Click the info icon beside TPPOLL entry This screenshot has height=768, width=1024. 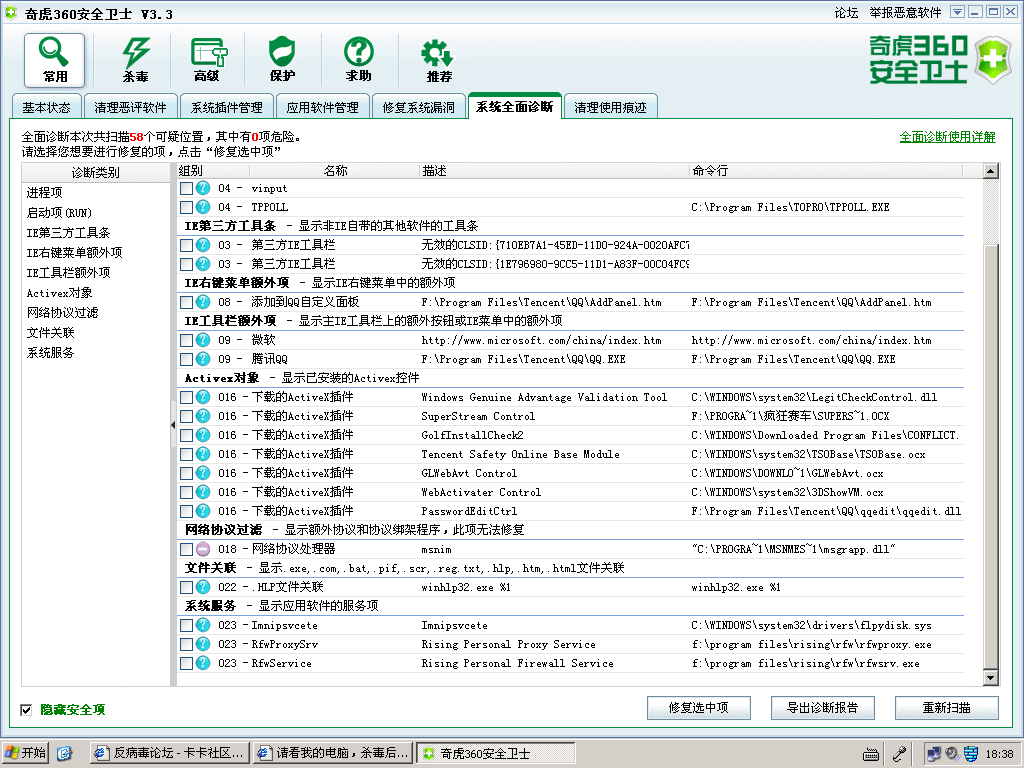203,207
